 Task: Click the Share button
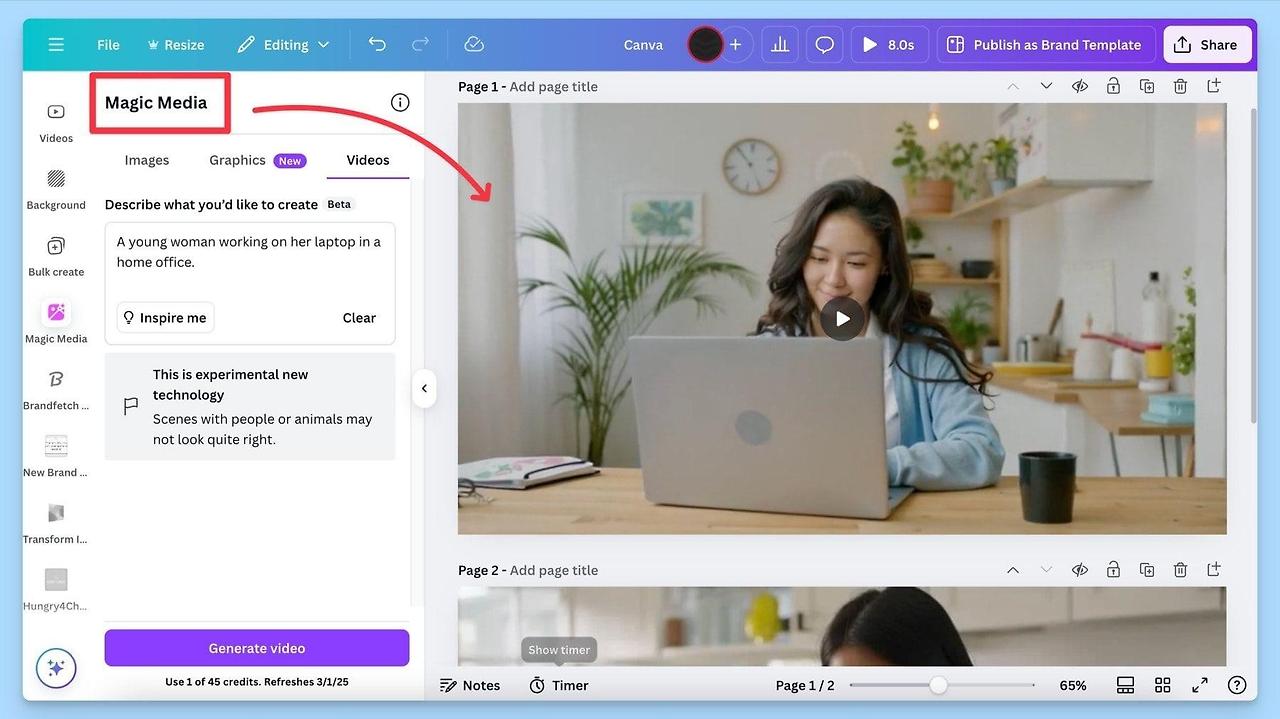coord(1207,45)
